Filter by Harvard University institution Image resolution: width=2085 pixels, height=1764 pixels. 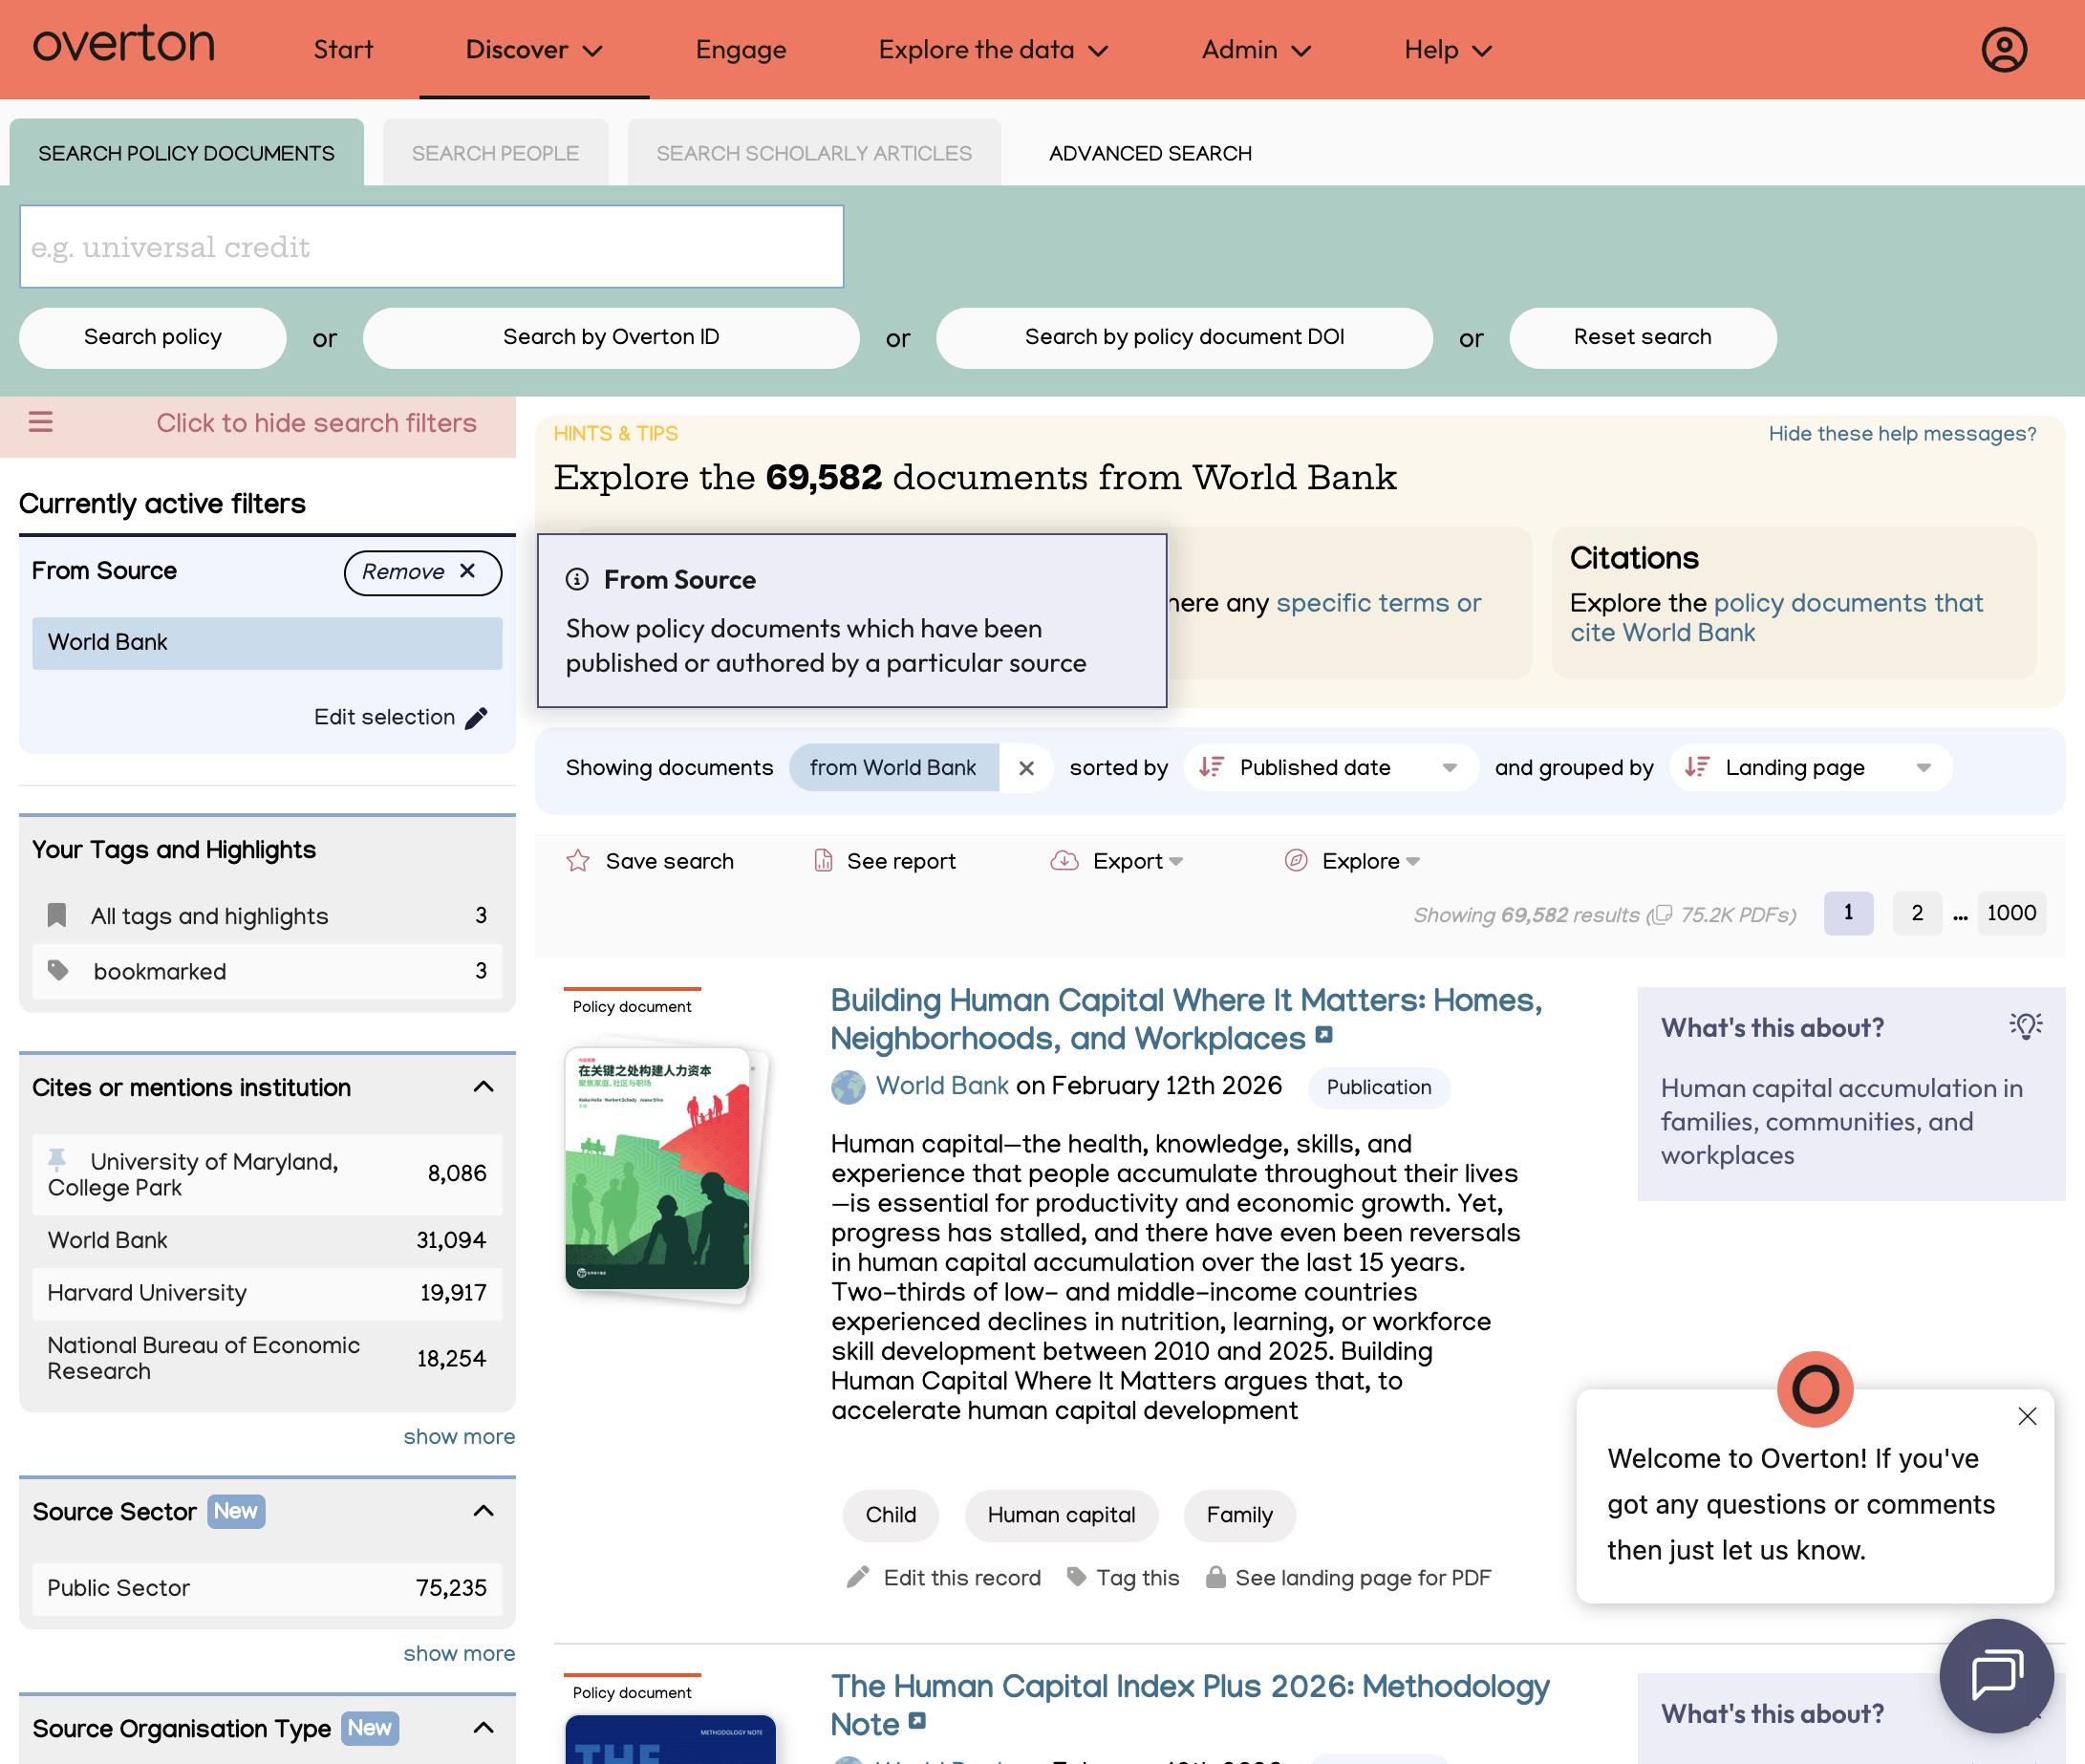pos(267,1293)
